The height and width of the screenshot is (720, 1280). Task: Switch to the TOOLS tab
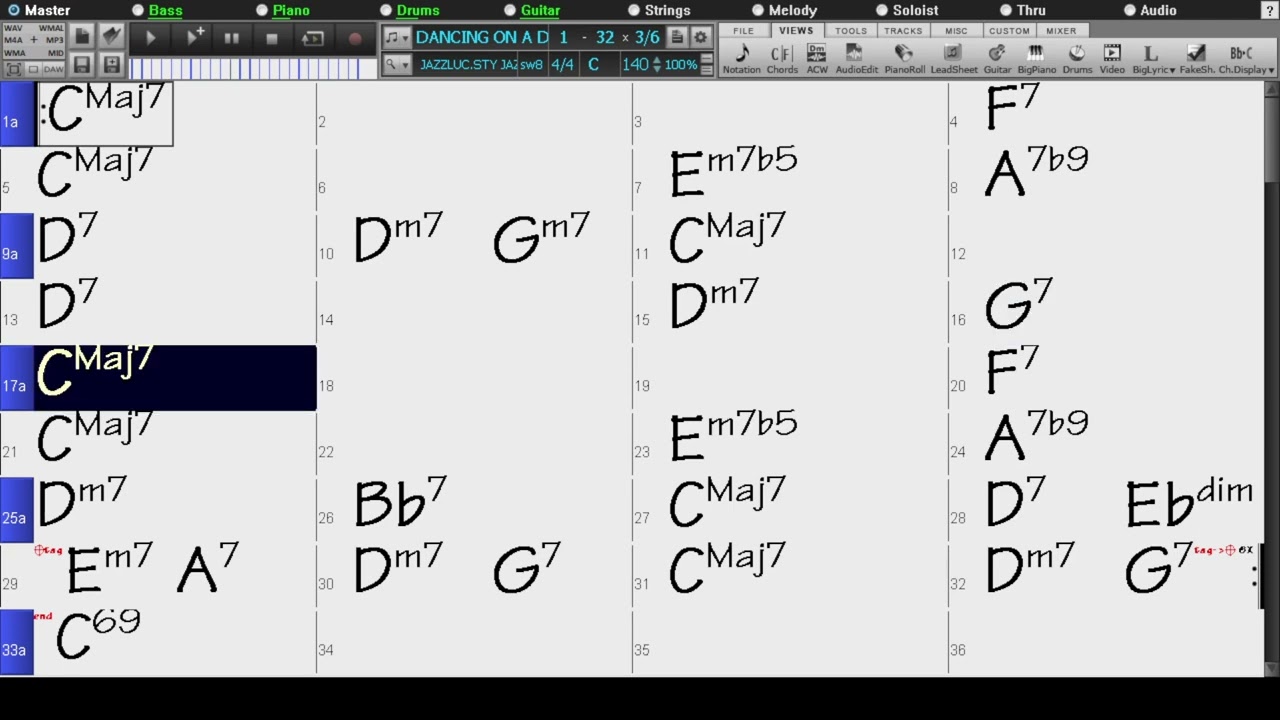click(851, 31)
